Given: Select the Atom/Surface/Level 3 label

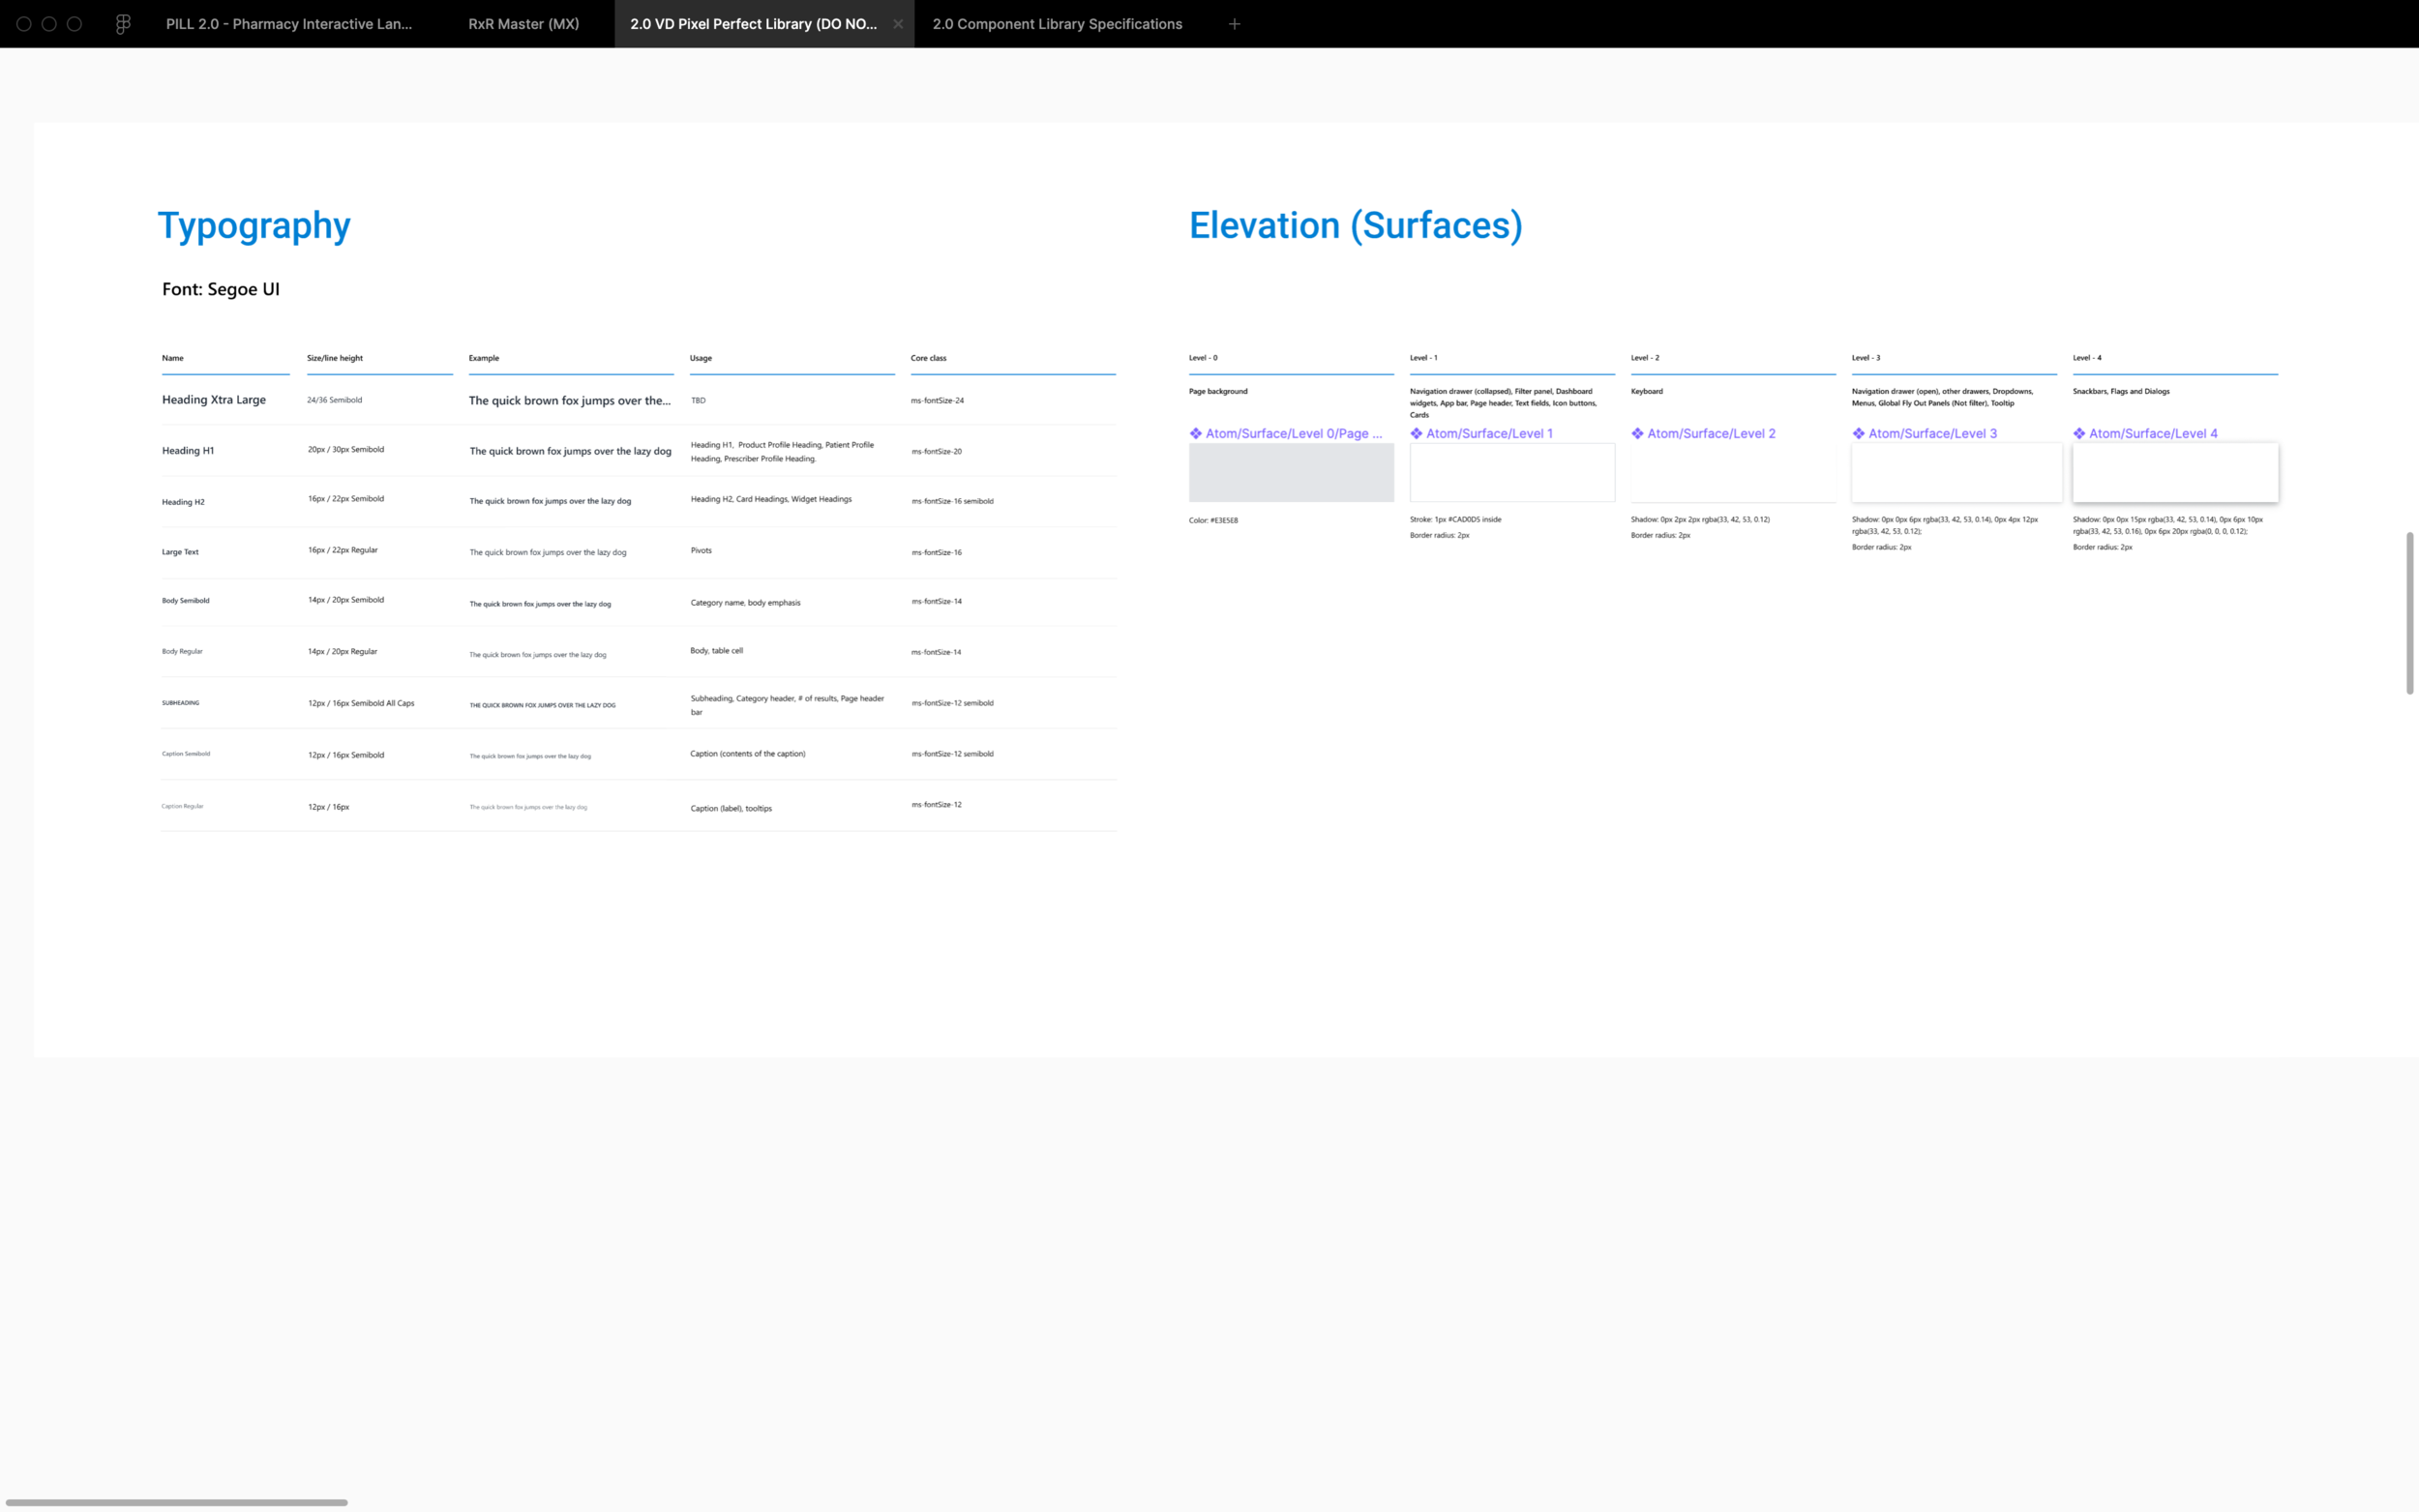Looking at the screenshot, I should [x=1932, y=433].
